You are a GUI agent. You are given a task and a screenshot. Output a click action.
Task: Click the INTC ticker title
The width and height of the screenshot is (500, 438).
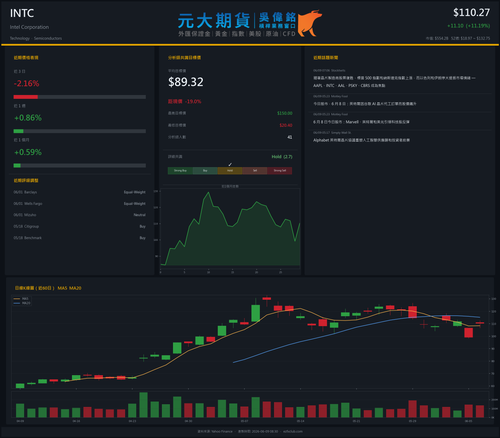(22, 13)
